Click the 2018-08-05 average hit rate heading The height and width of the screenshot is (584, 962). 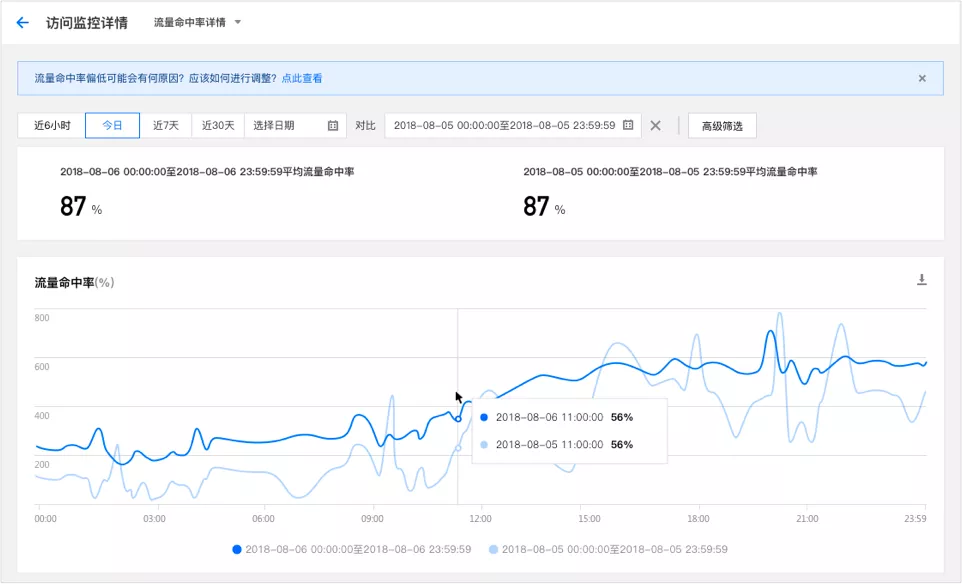coord(670,172)
